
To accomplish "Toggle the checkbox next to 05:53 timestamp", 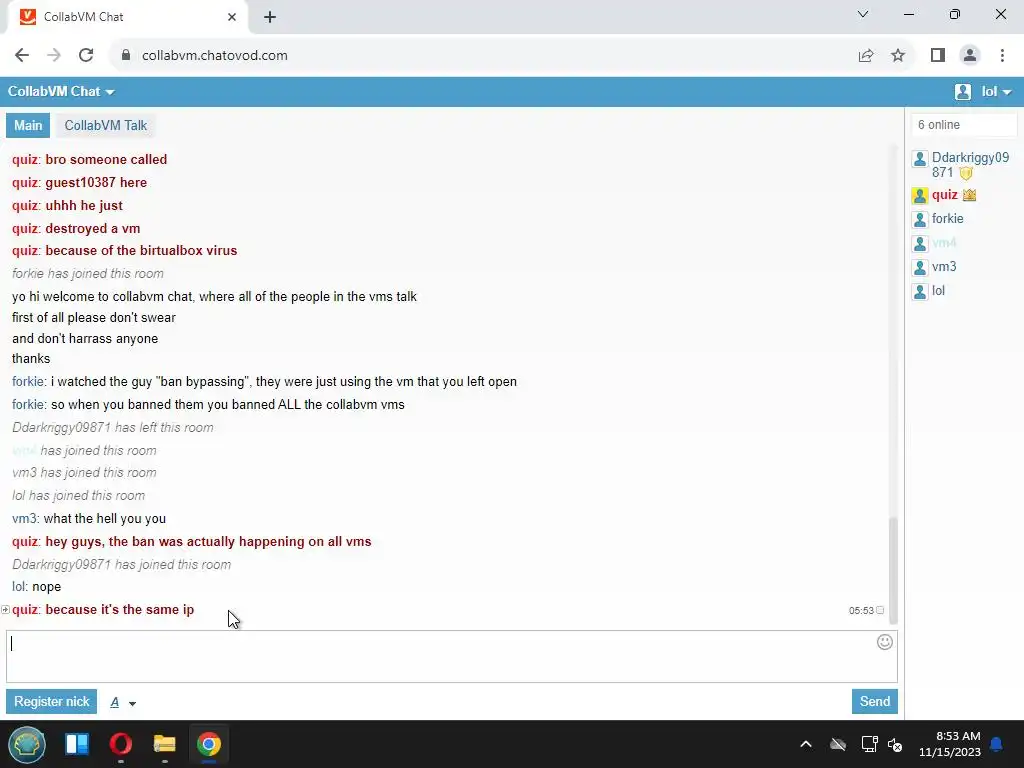I will [880, 610].
